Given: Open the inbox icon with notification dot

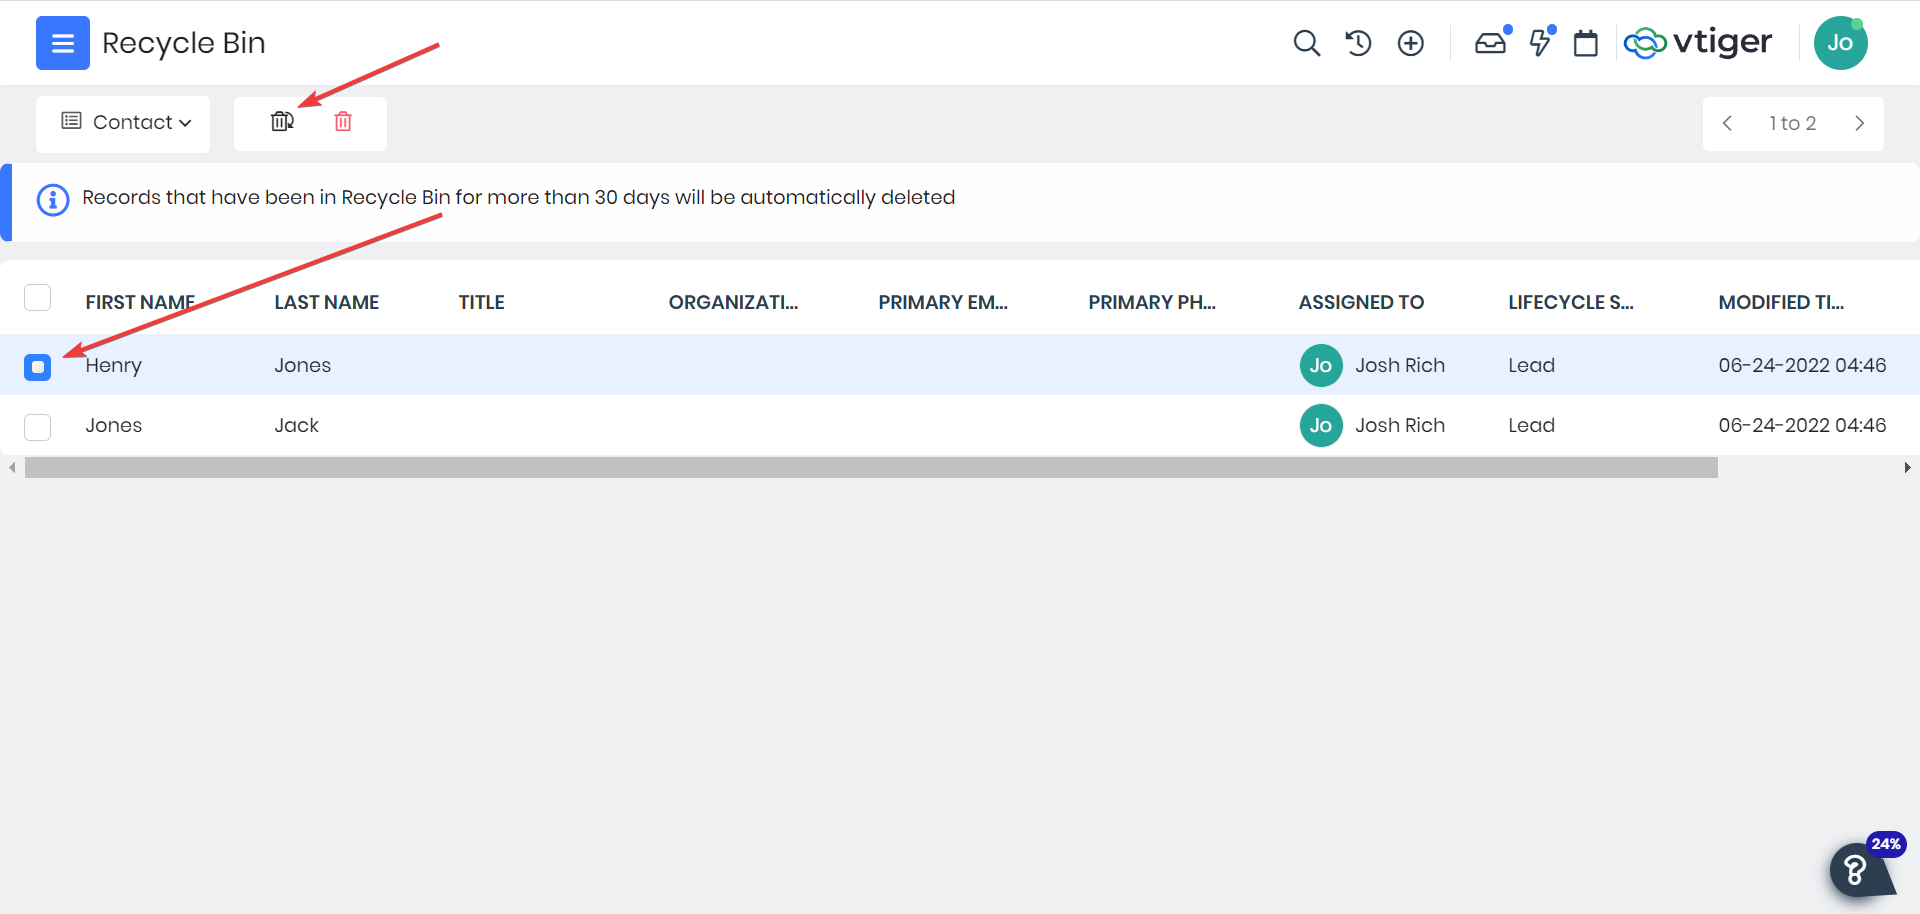Looking at the screenshot, I should [1490, 43].
